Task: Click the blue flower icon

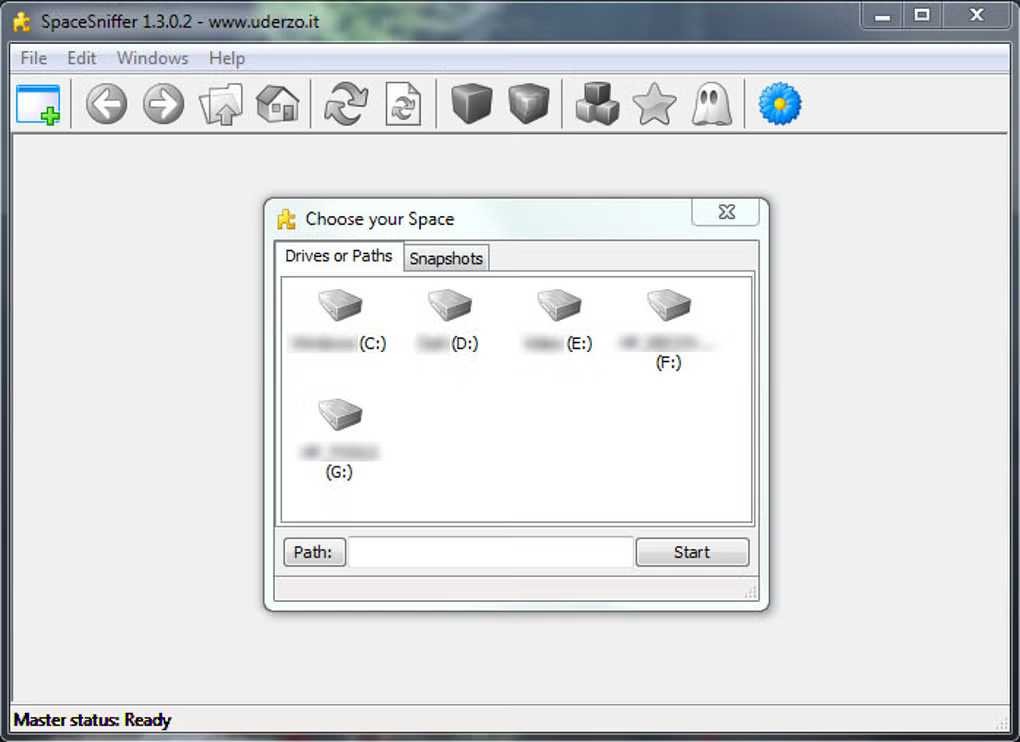Action: click(780, 104)
